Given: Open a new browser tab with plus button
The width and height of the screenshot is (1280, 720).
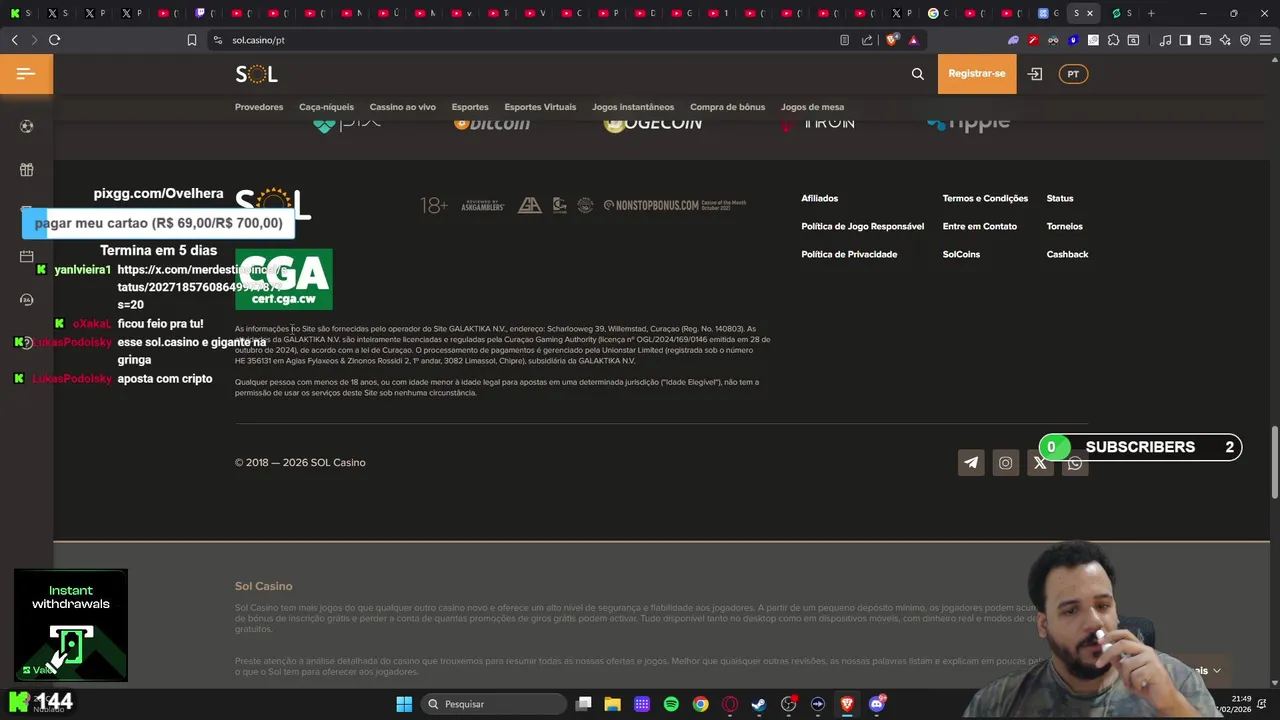Looking at the screenshot, I should click(x=1151, y=13).
